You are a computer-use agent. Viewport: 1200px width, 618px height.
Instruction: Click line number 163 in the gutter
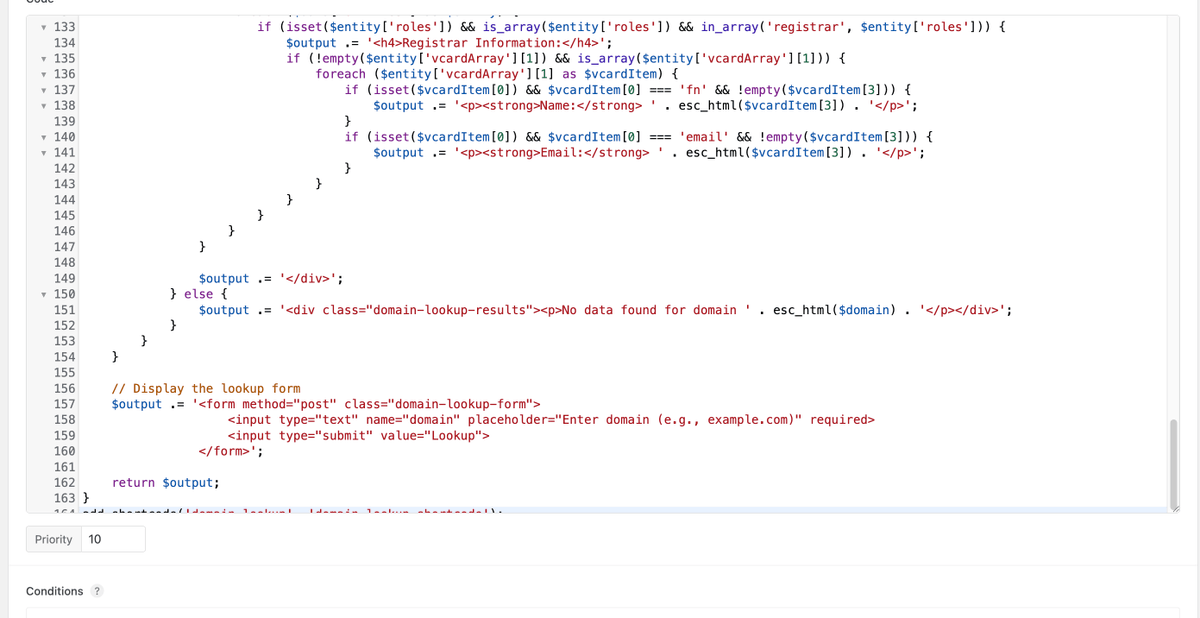point(64,498)
